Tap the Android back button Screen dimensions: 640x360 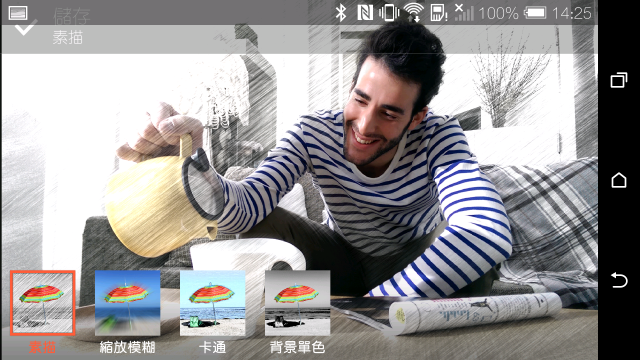619,280
